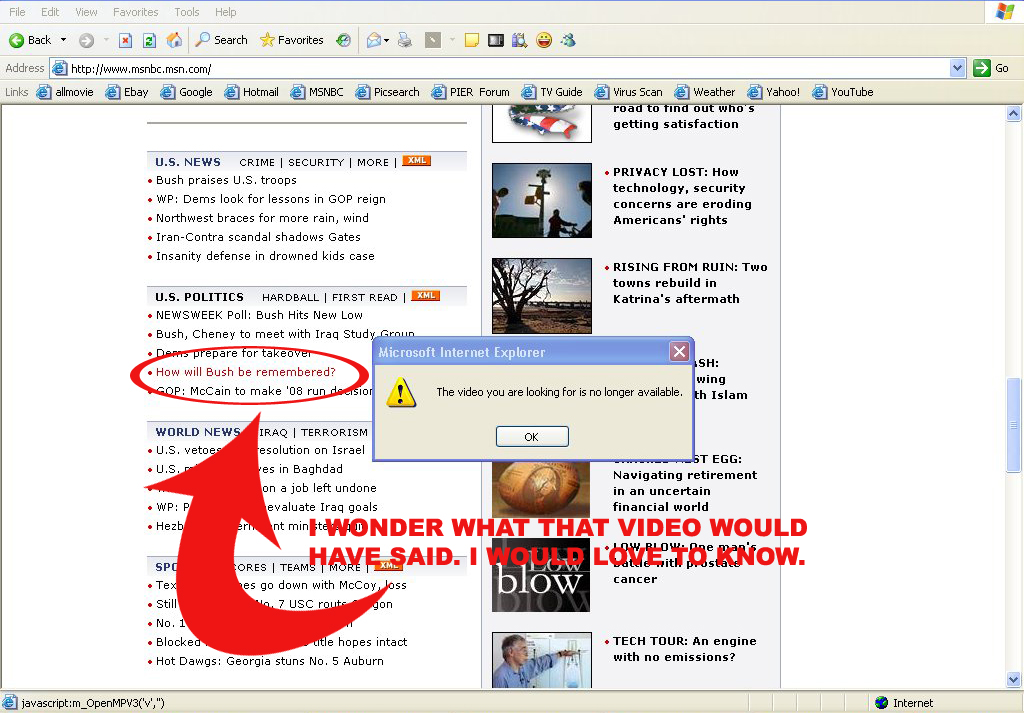Open the Picsearch link in Links bar
The width and height of the screenshot is (1024, 713).
388,92
